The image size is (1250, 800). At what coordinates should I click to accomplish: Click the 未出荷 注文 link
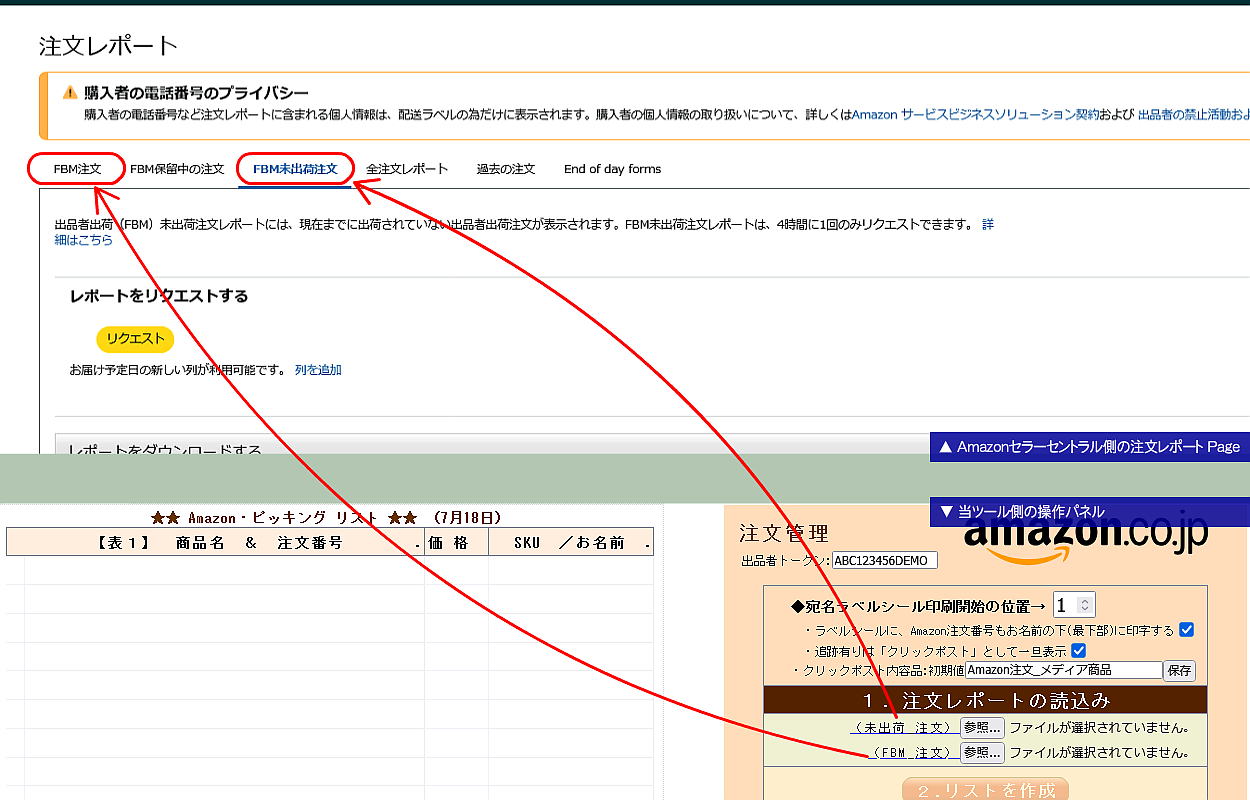coord(903,727)
